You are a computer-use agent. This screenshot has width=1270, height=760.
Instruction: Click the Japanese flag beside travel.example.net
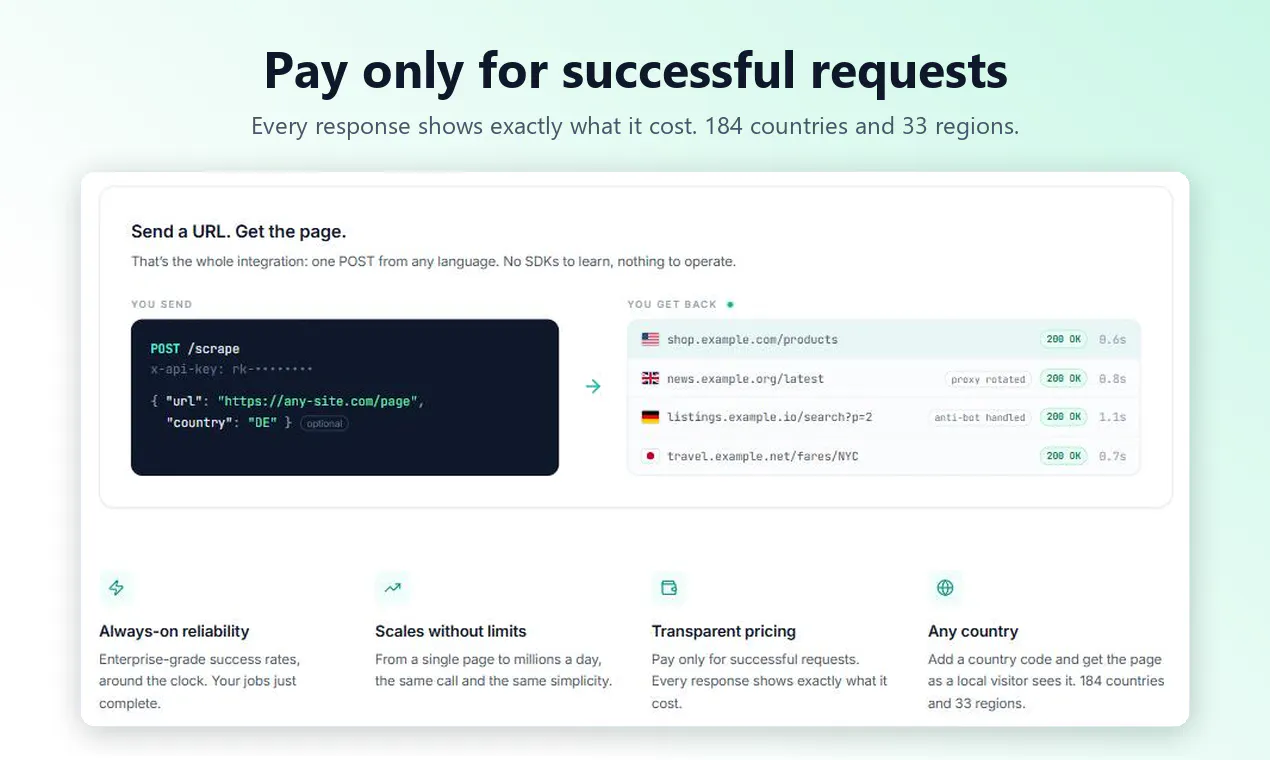tap(650, 456)
